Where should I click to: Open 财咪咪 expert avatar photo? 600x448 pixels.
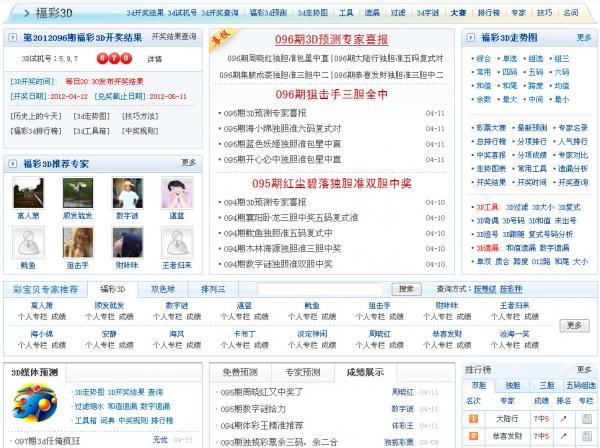pyautogui.click(x=127, y=243)
